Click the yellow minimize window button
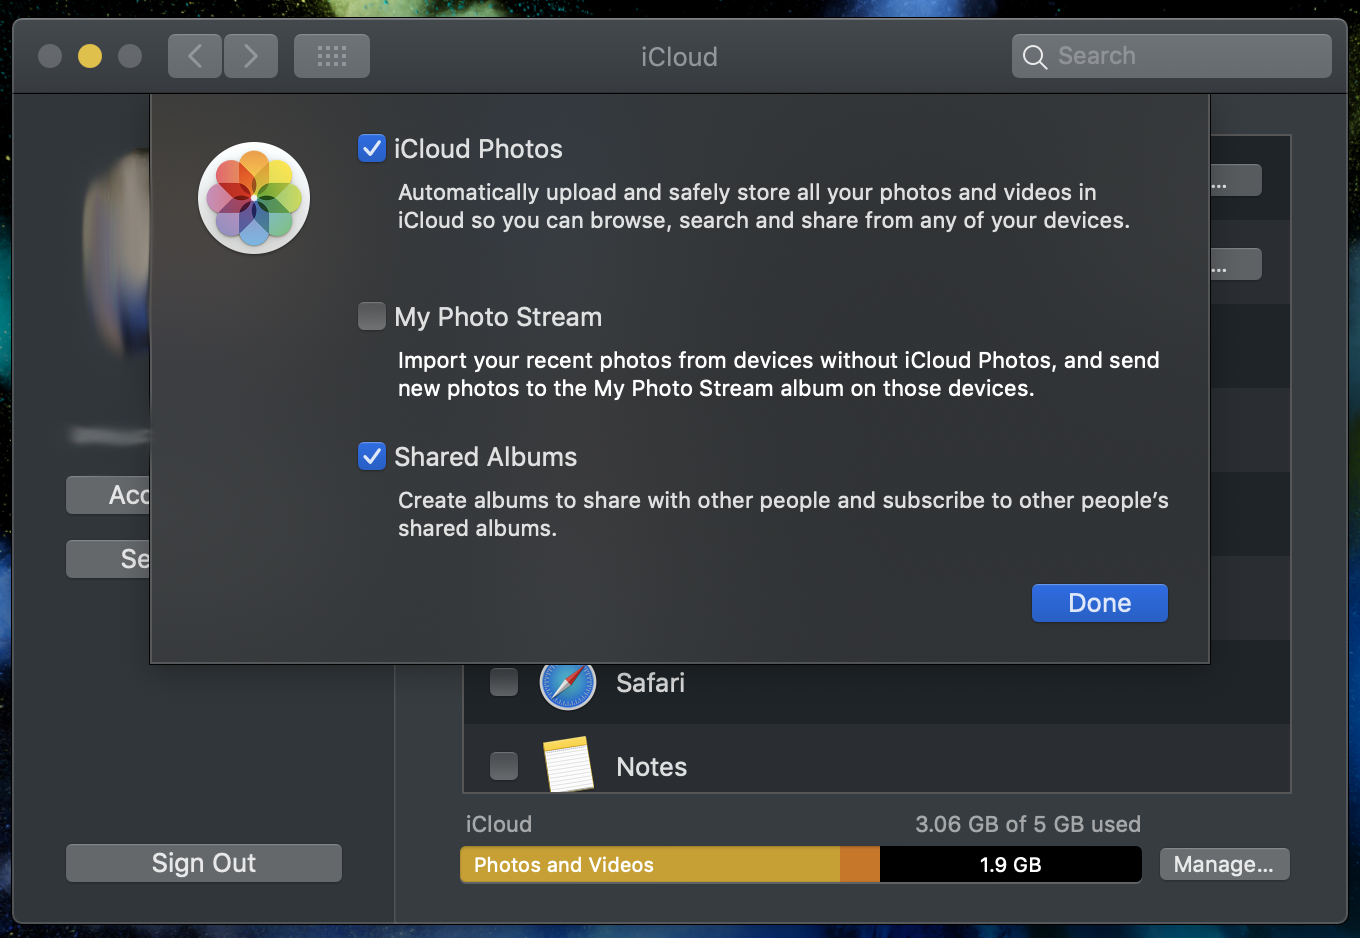 [90, 56]
